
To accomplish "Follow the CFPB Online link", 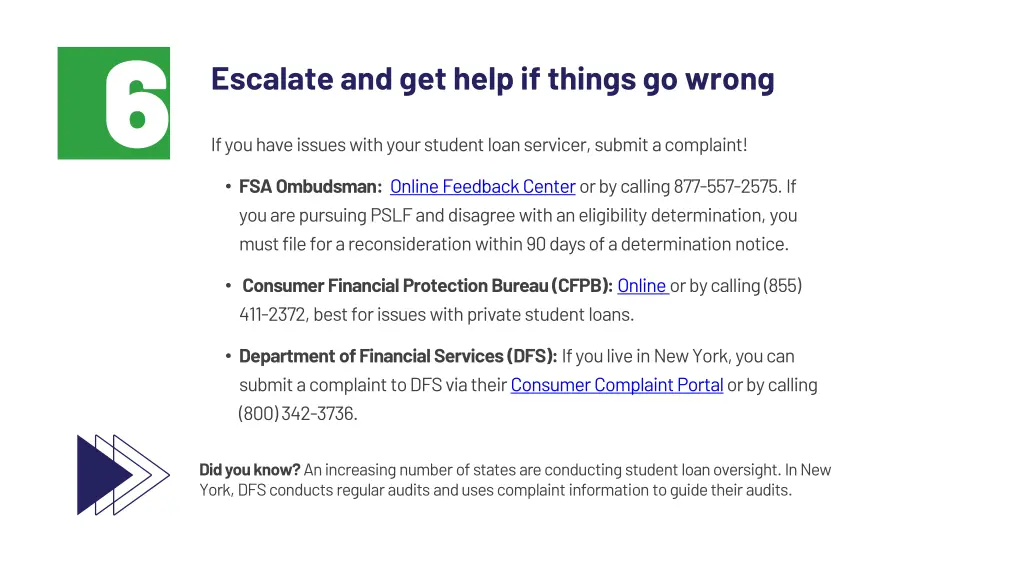I will [x=642, y=286].
